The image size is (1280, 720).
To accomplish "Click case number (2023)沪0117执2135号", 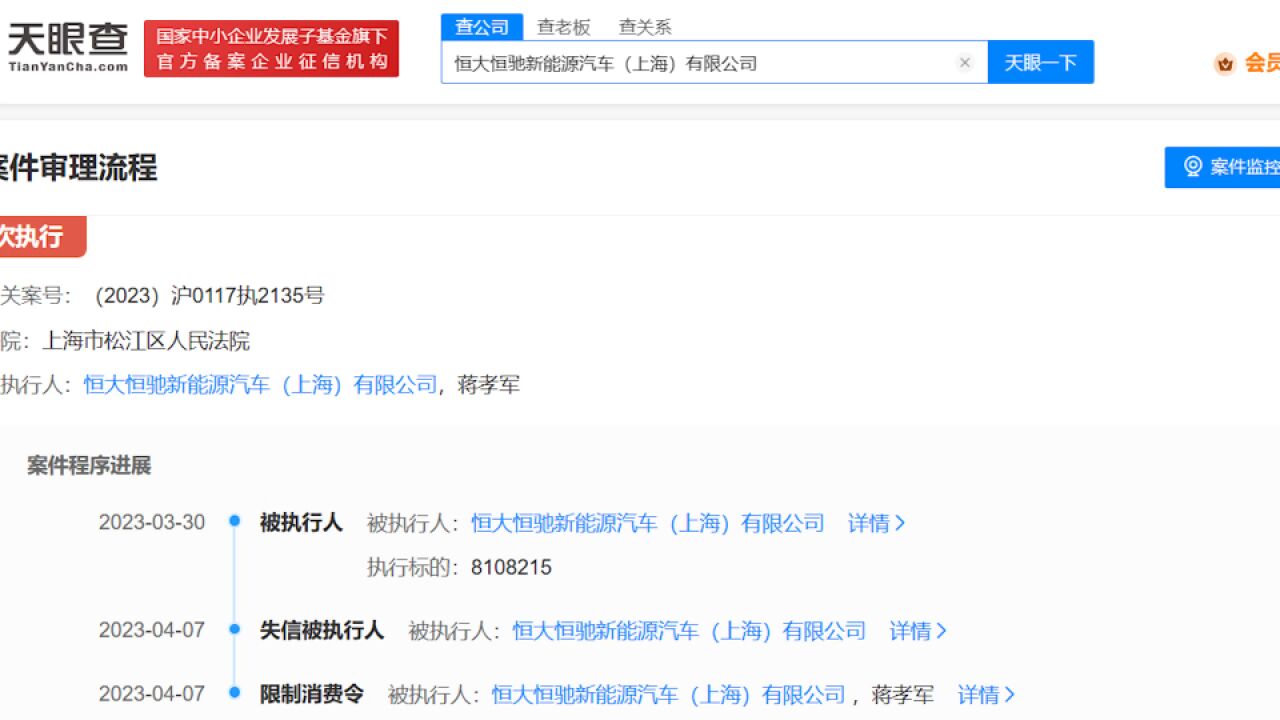I will [x=209, y=296].
